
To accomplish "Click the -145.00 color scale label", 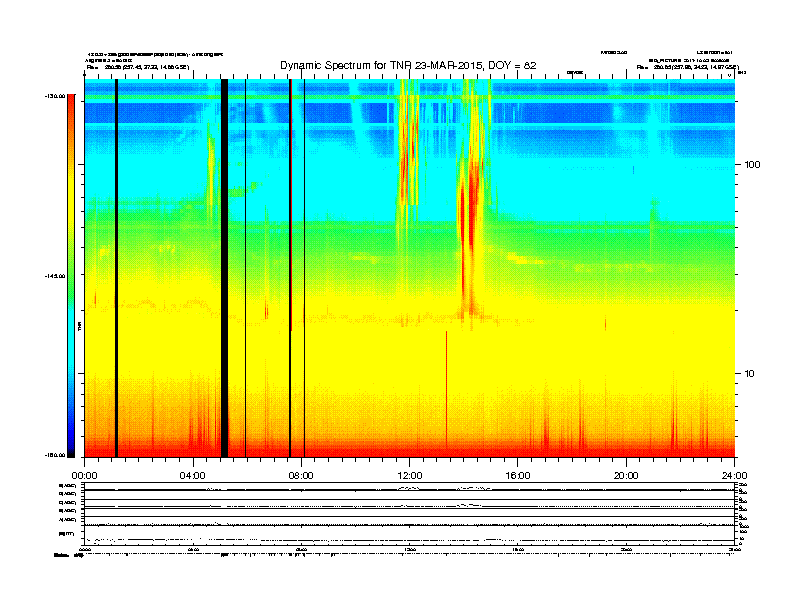I will pyautogui.click(x=55, y=276).
